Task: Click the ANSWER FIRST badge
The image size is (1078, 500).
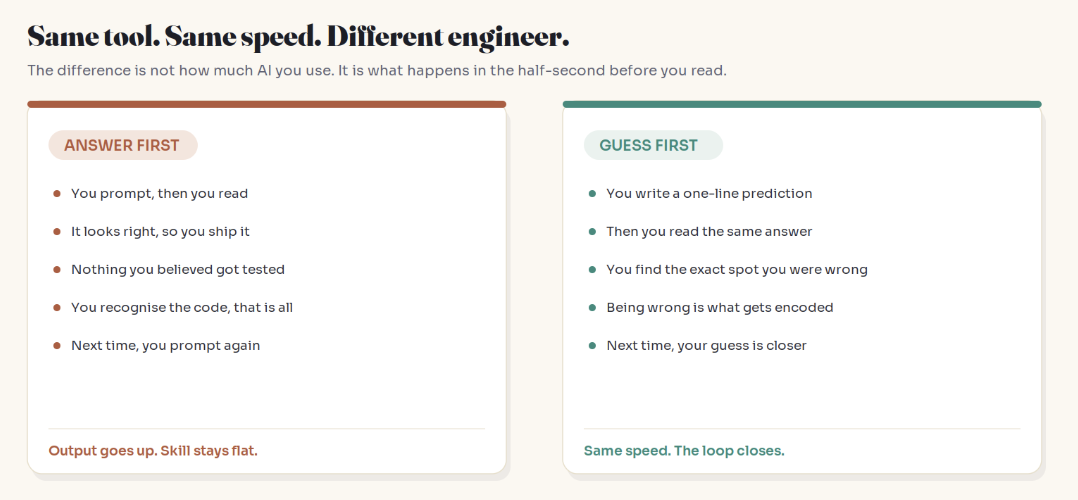Action: click(x=122, y=145)
